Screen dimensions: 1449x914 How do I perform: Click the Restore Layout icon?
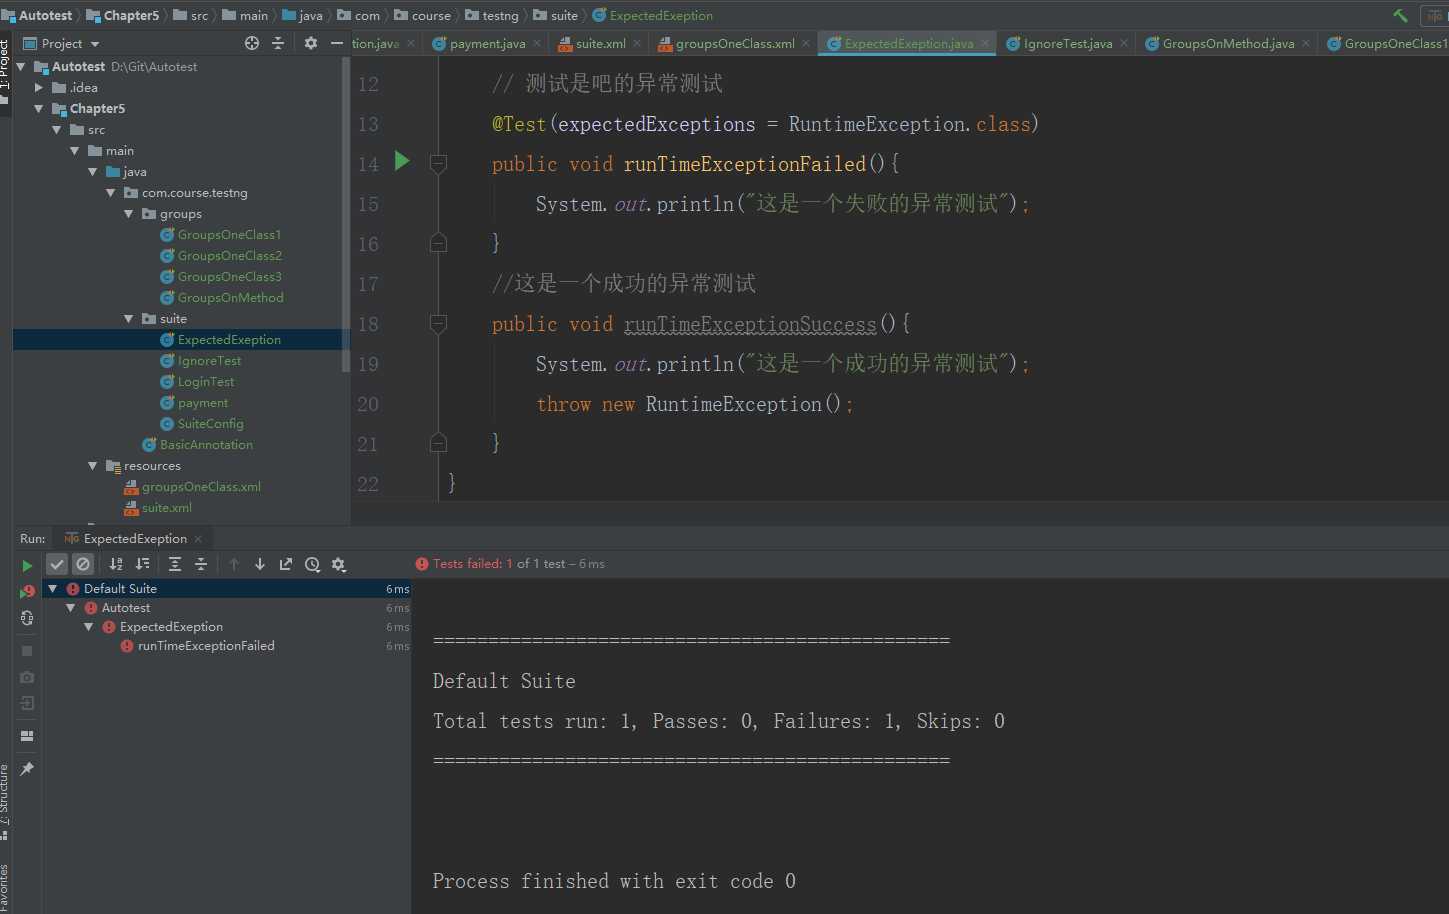(27, 736)
